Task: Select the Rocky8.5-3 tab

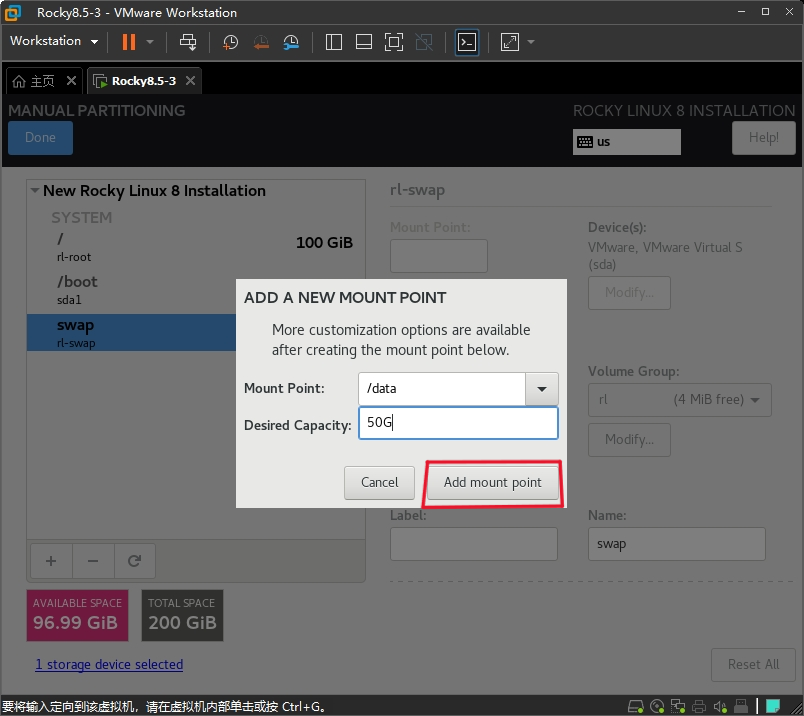Action: 135,81
